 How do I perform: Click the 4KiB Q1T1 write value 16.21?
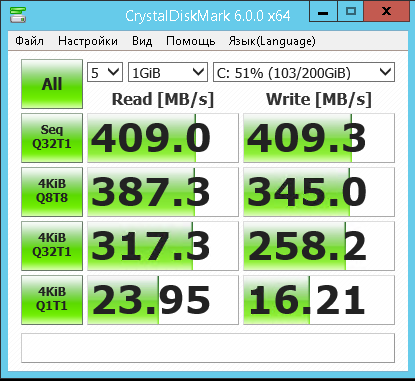[319, 300]
